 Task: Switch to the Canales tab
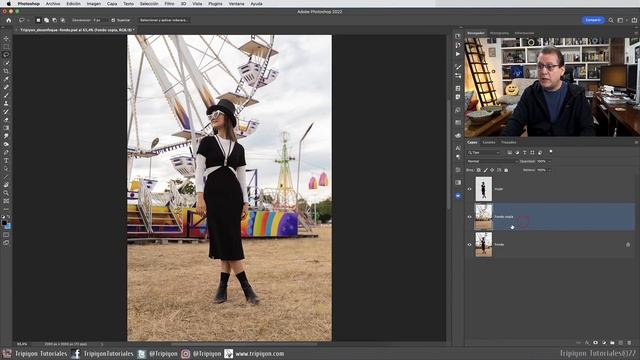click(489, 142)
